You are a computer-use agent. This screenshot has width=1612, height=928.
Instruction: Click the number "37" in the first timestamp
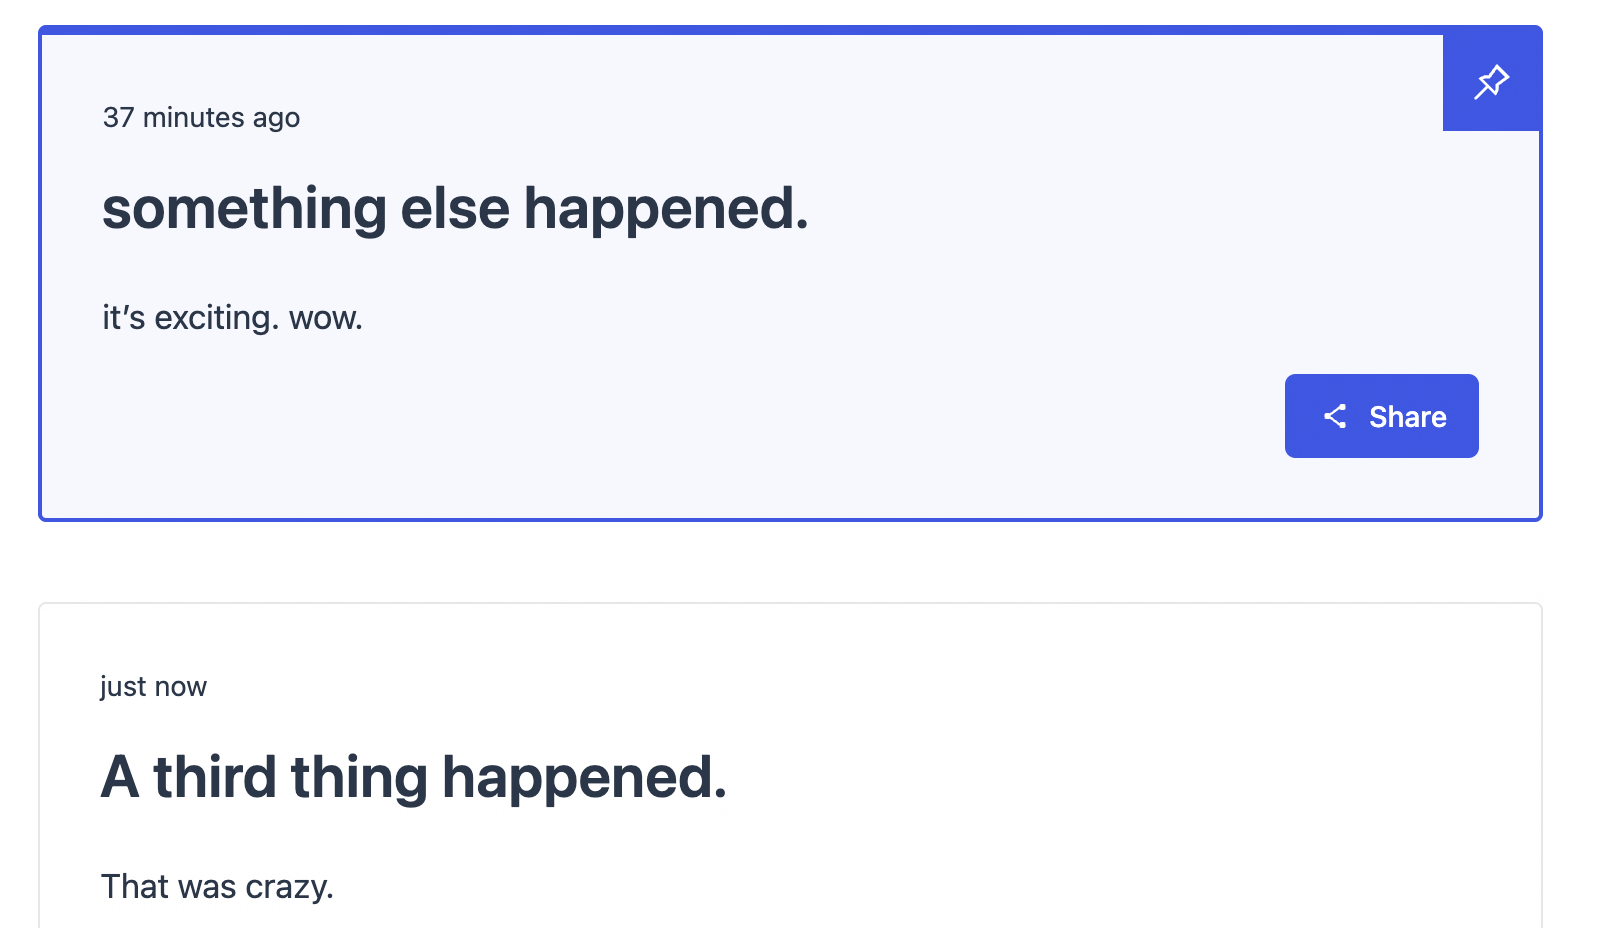coord(118,118)
